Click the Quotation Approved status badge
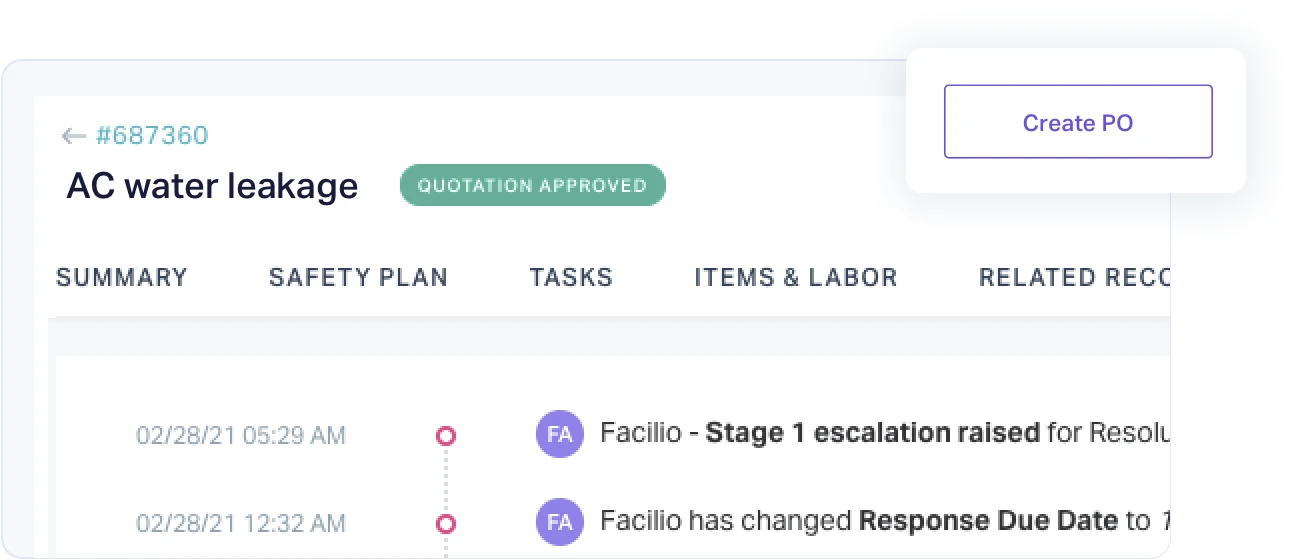1298x560 pixels. pyautogui.click(x=532, y=186)
